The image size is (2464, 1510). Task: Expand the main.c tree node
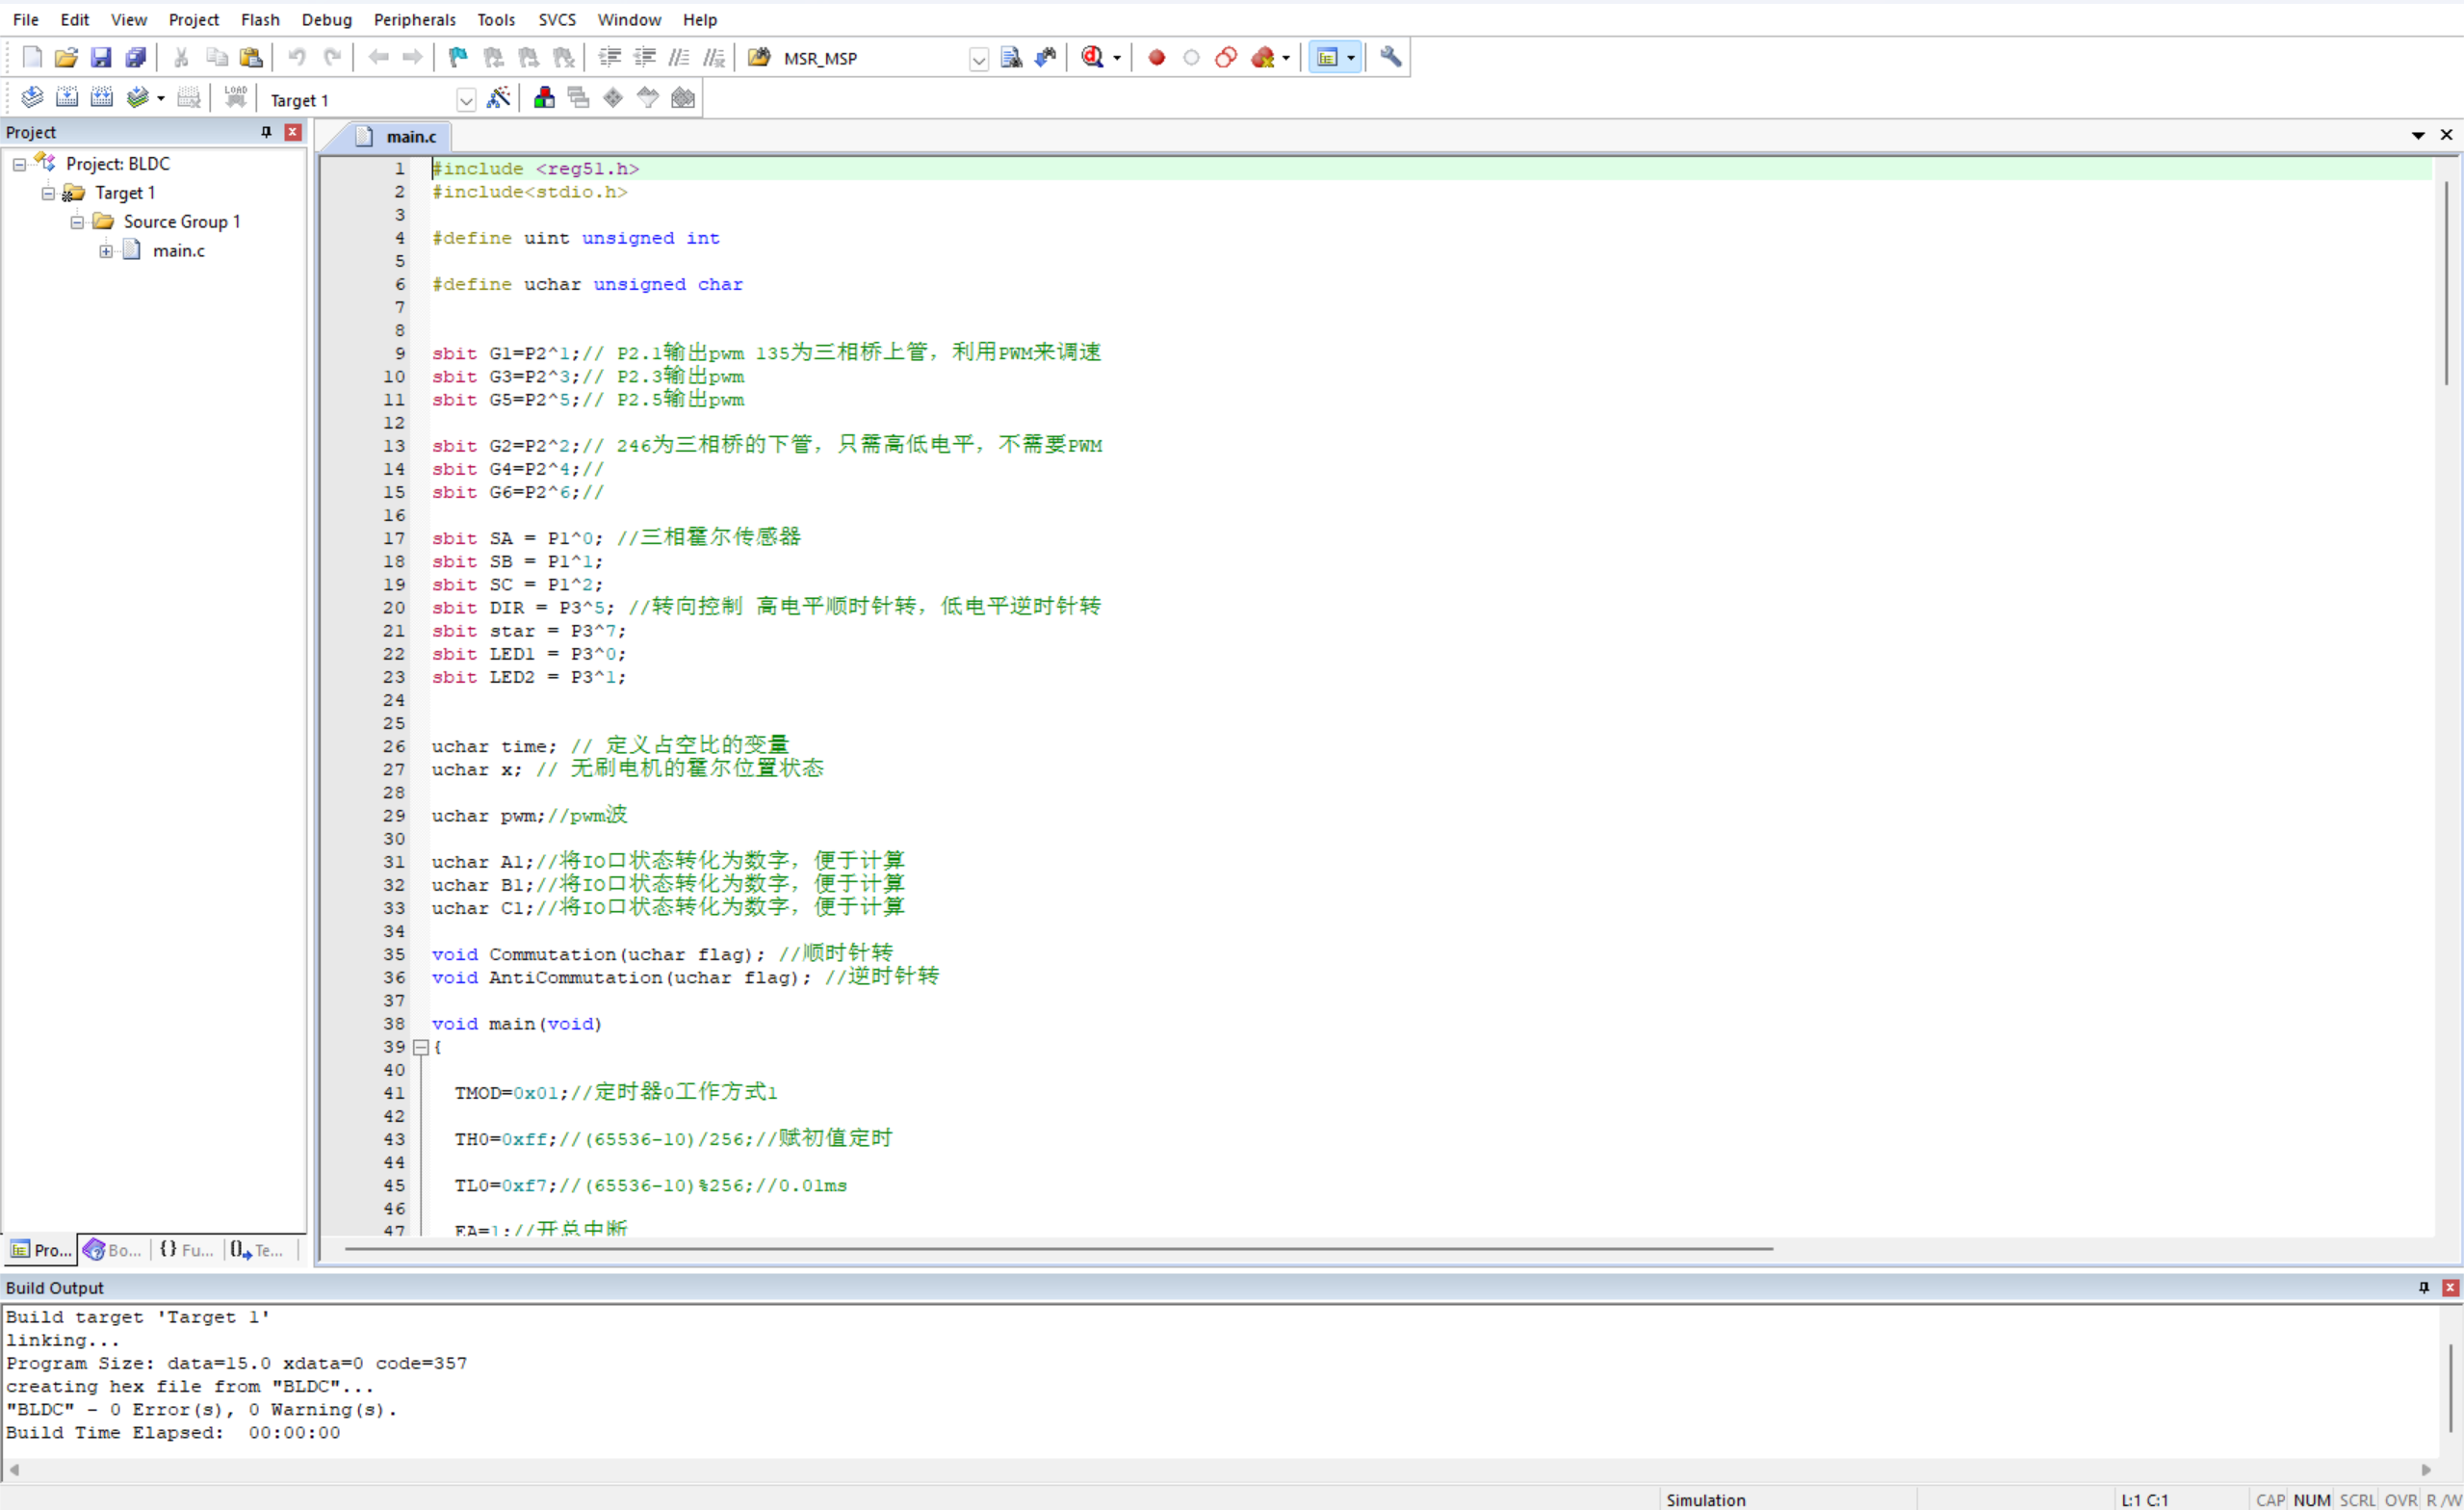pos(105,251)
